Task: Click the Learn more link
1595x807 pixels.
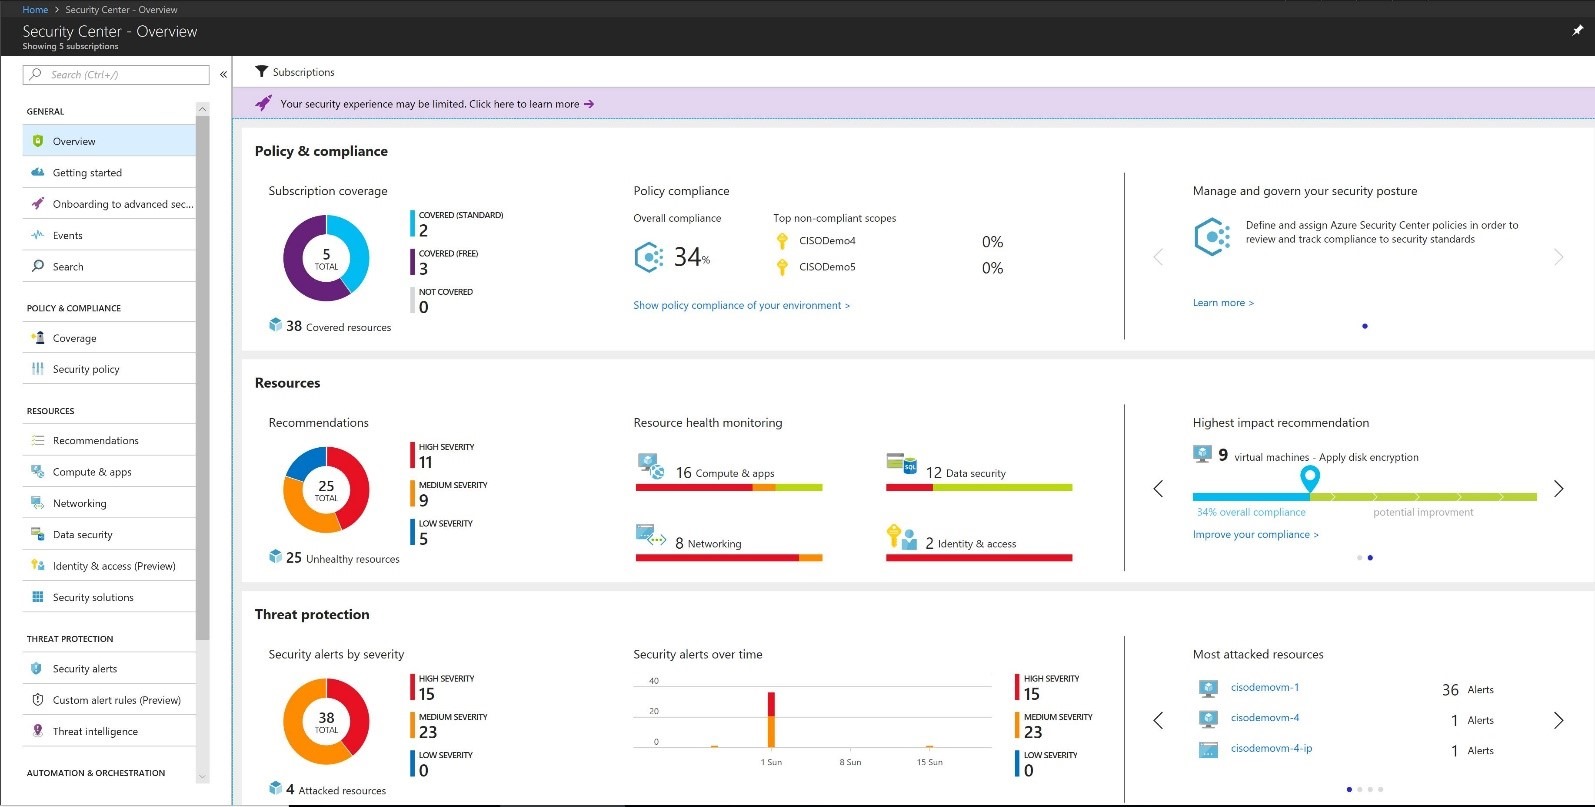Action: point(1223,303)
